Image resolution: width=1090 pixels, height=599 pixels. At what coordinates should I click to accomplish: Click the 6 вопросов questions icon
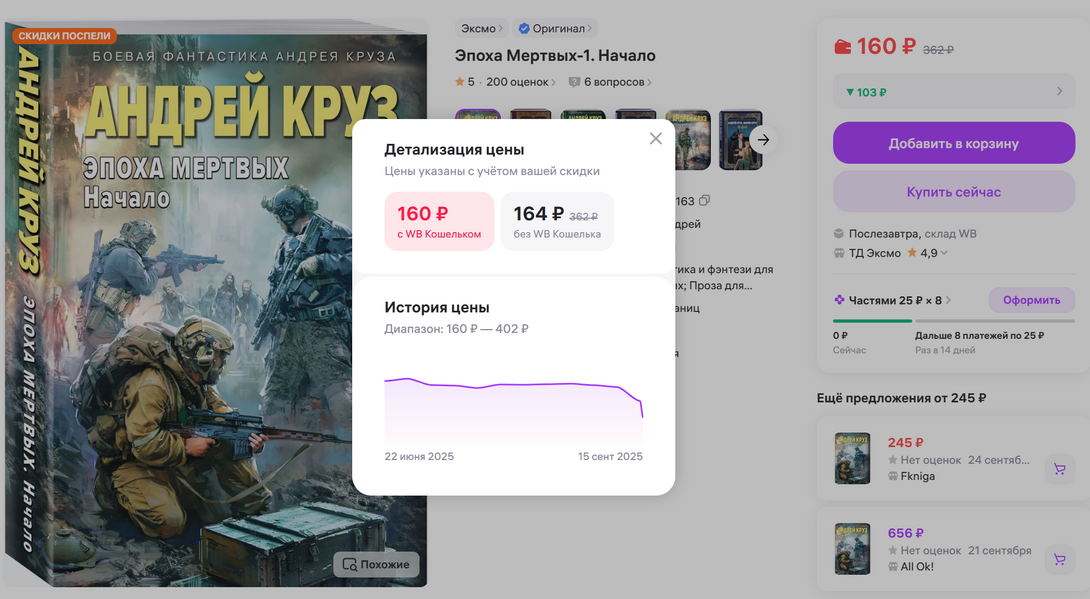coord(574,82)
